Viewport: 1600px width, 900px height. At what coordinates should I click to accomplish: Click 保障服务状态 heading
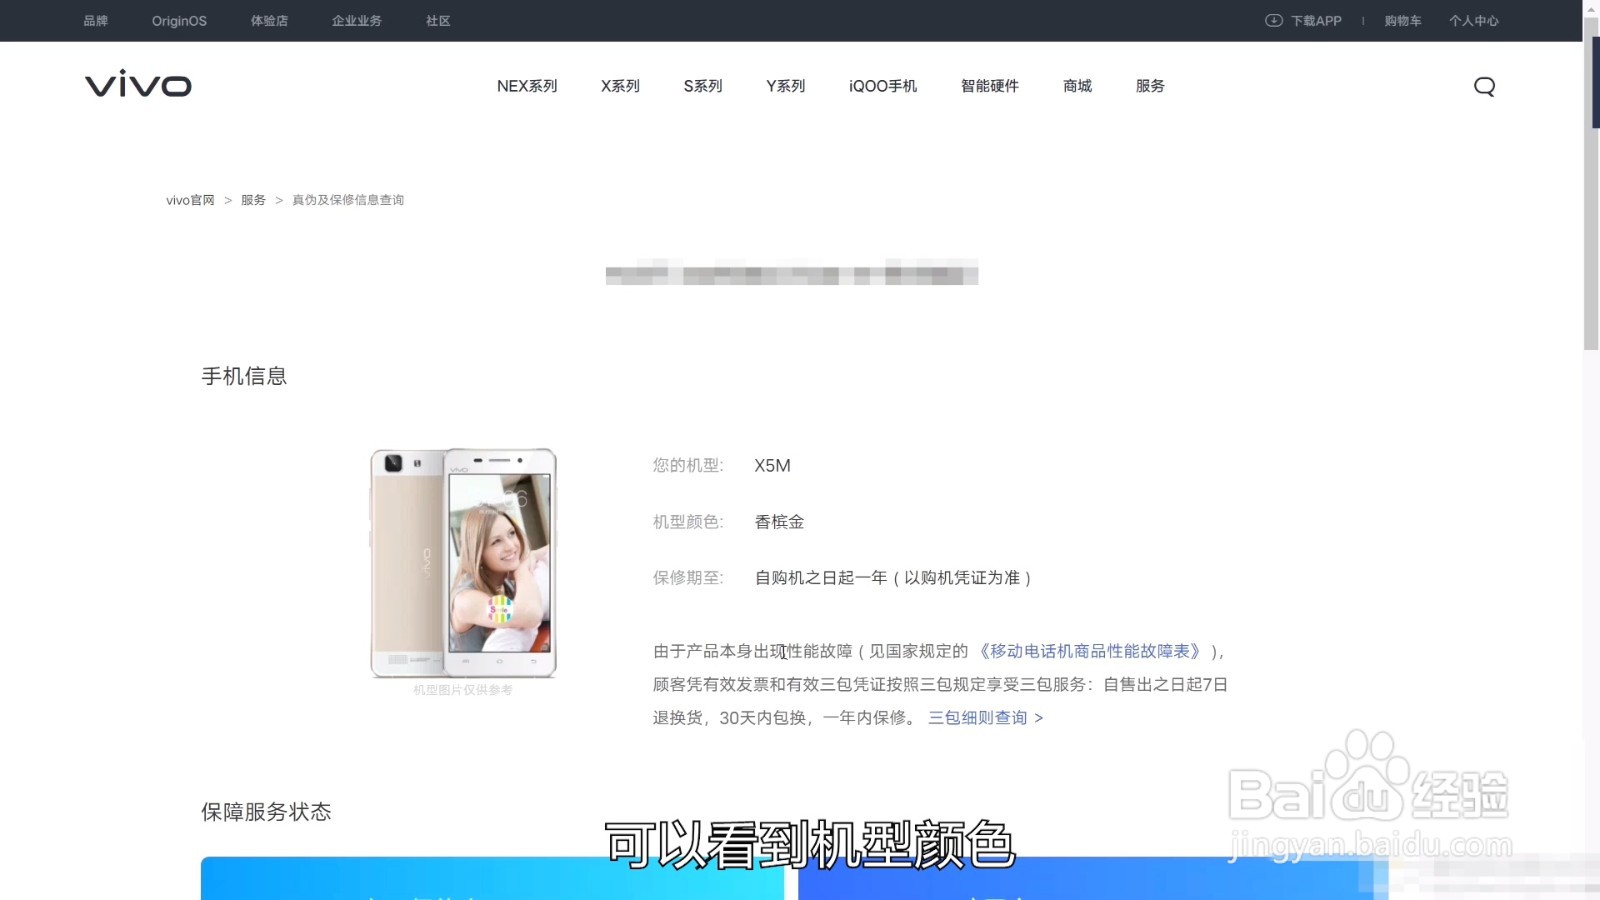coord(266,812)
